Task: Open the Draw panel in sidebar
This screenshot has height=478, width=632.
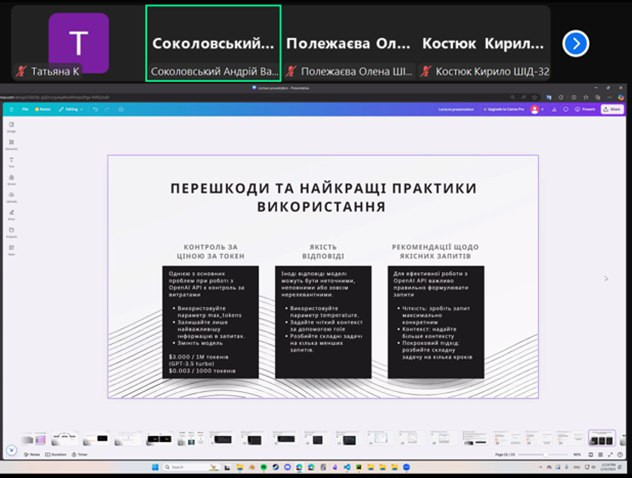Action: point(11,215)
